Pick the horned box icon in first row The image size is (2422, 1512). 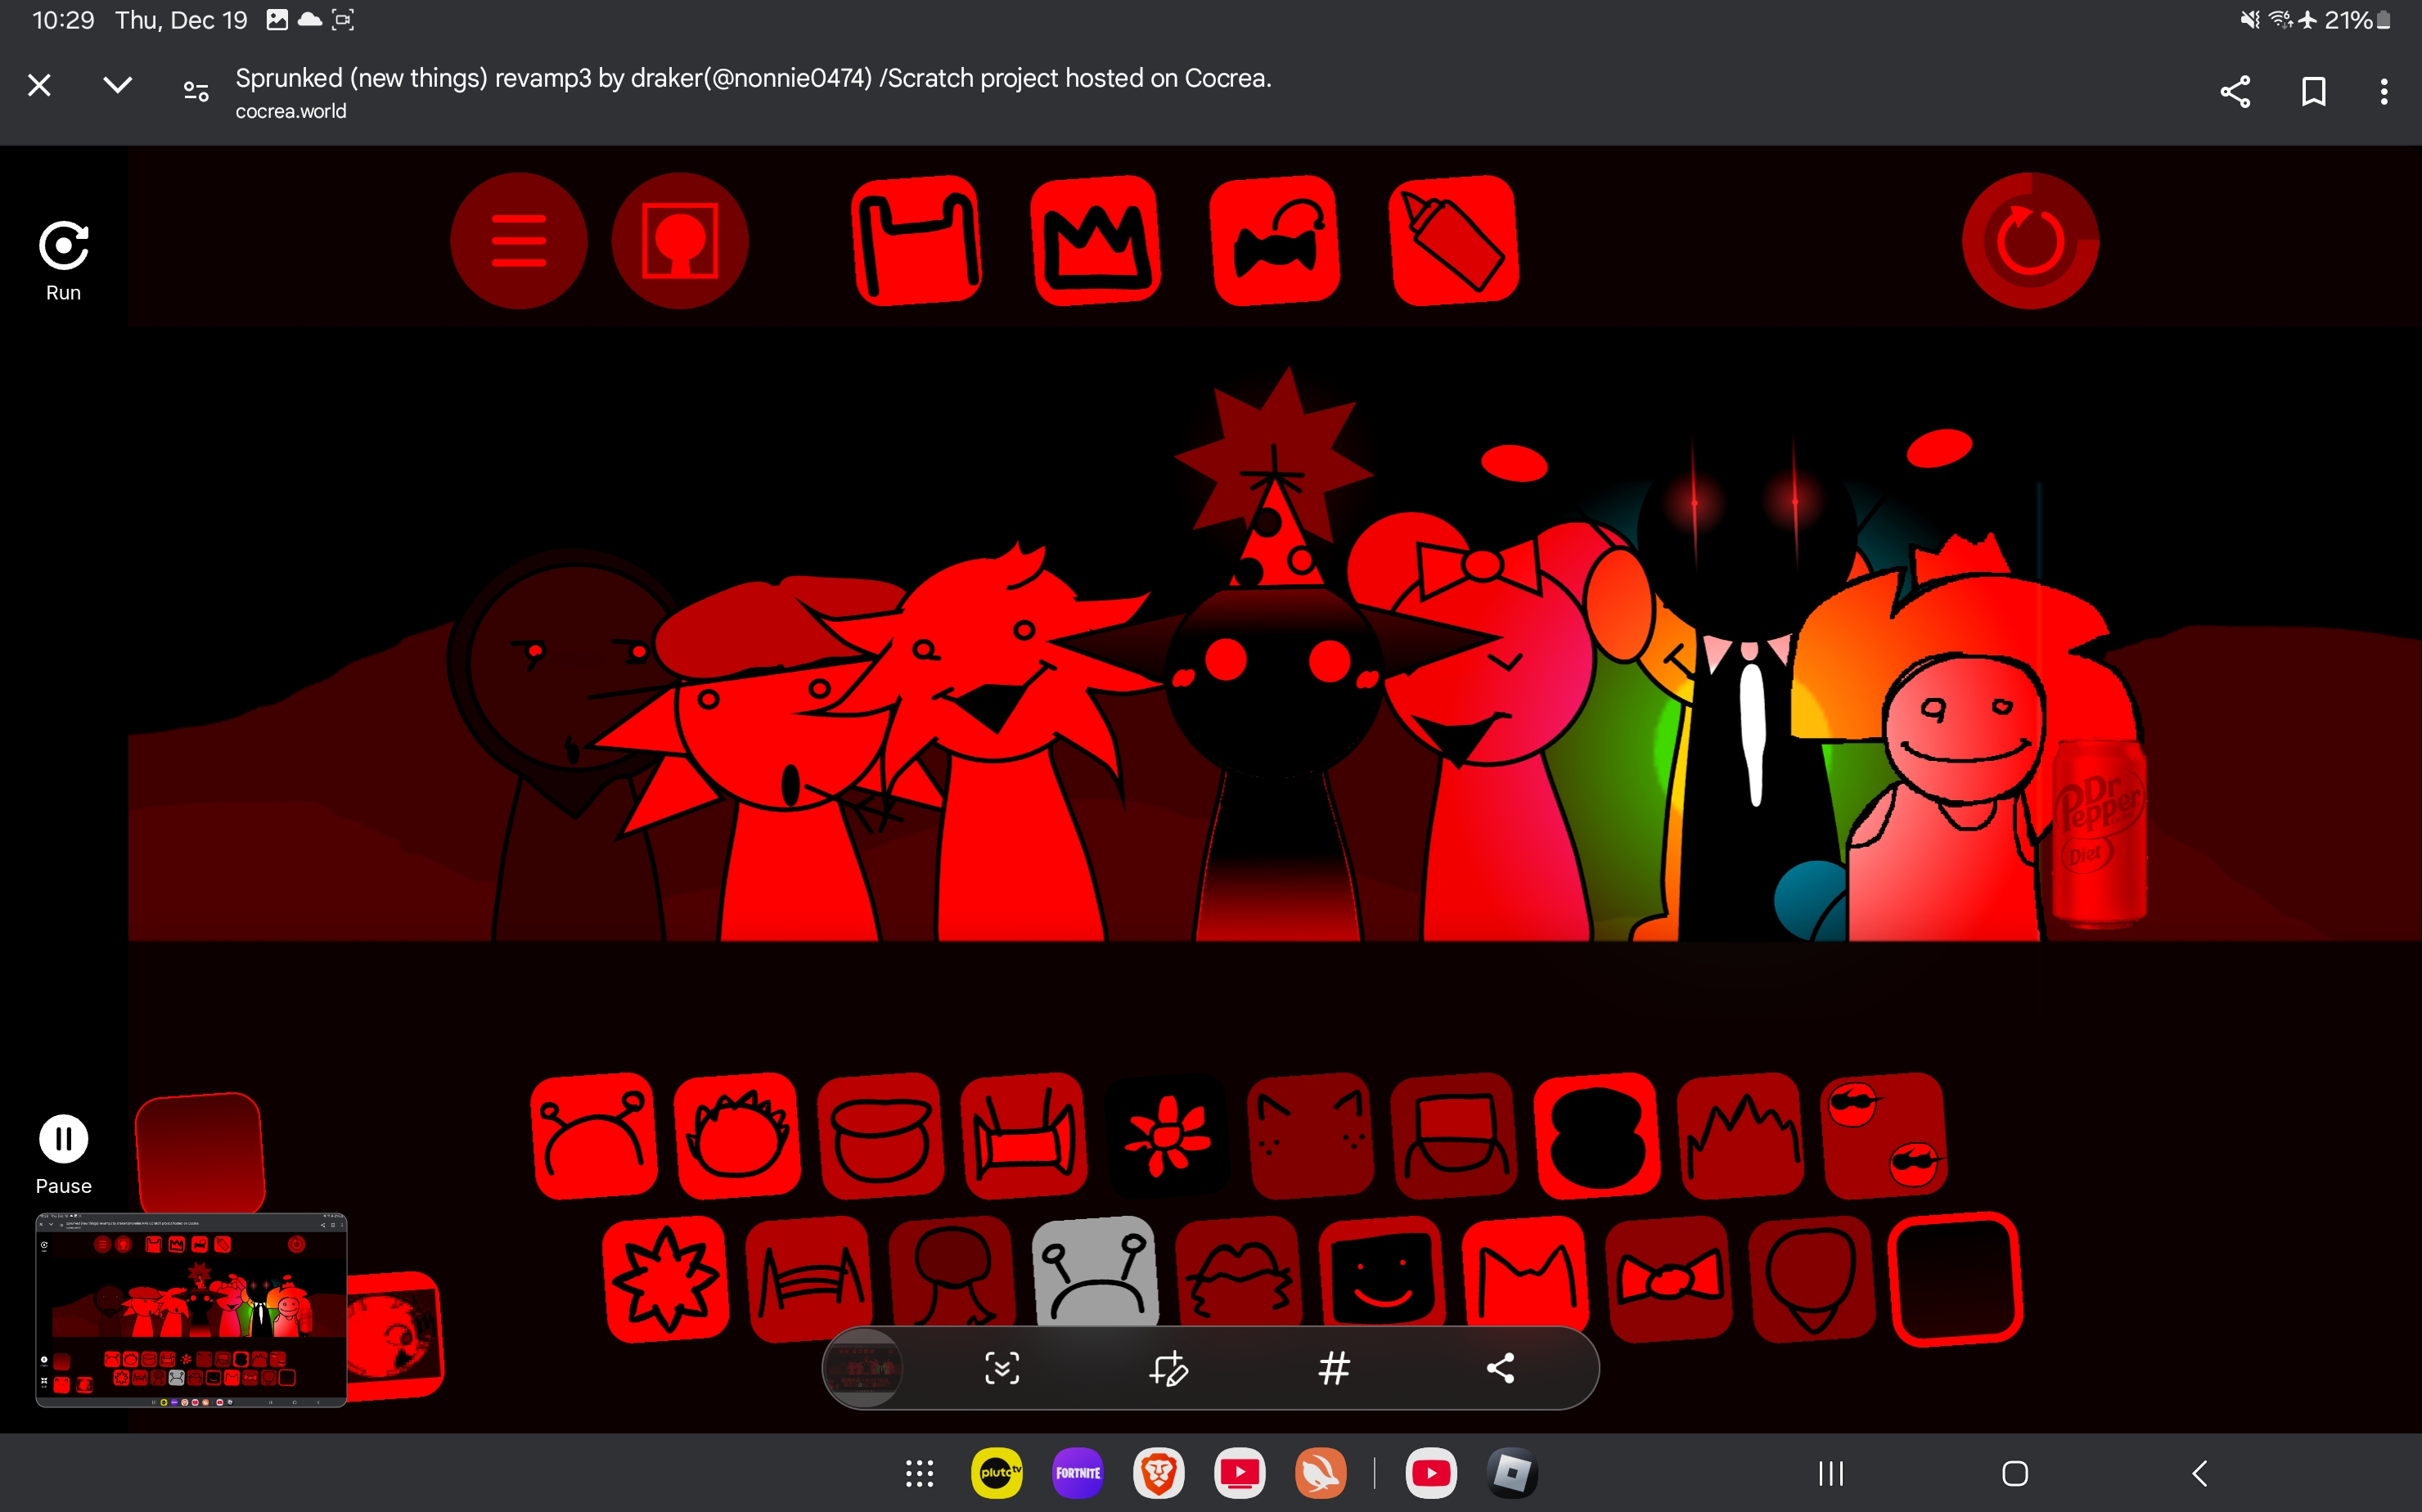pos(1023,1136)
